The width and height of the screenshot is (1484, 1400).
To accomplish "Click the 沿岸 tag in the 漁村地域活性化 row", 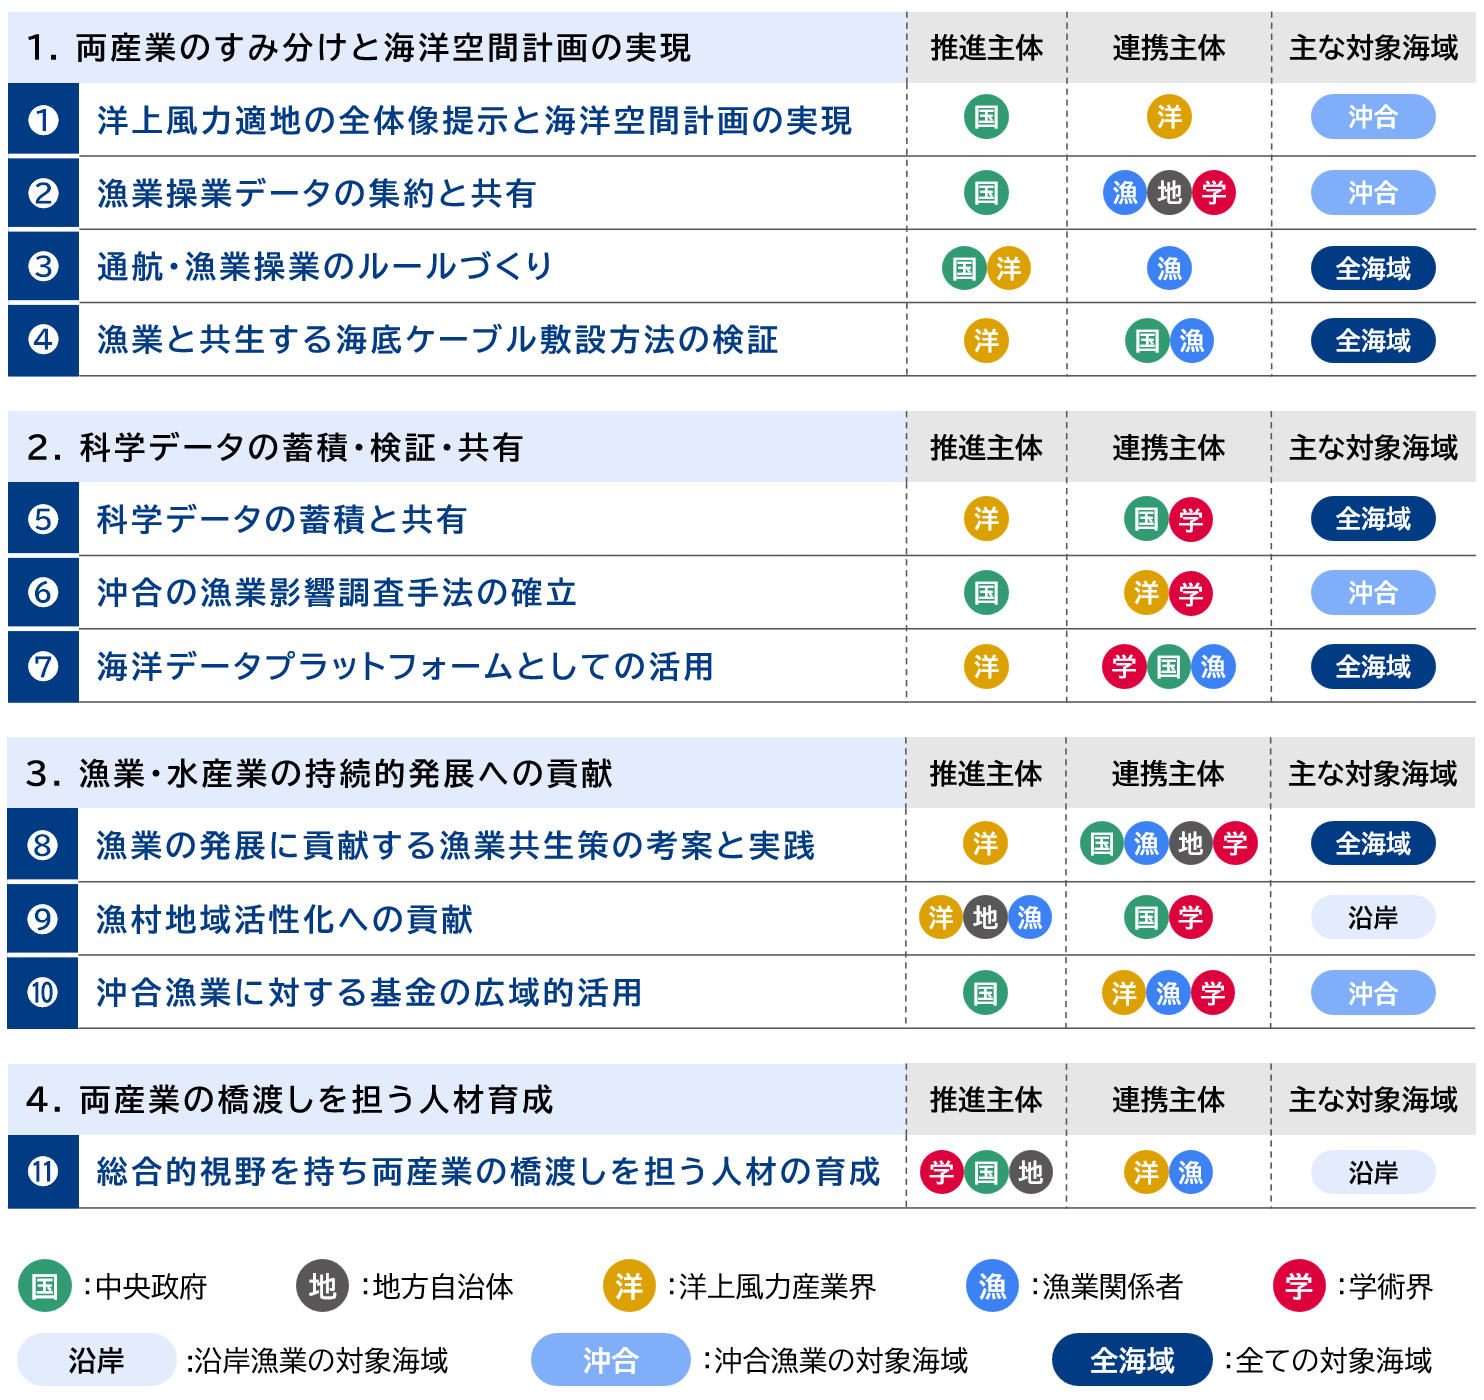I will tap(1372, 918).
